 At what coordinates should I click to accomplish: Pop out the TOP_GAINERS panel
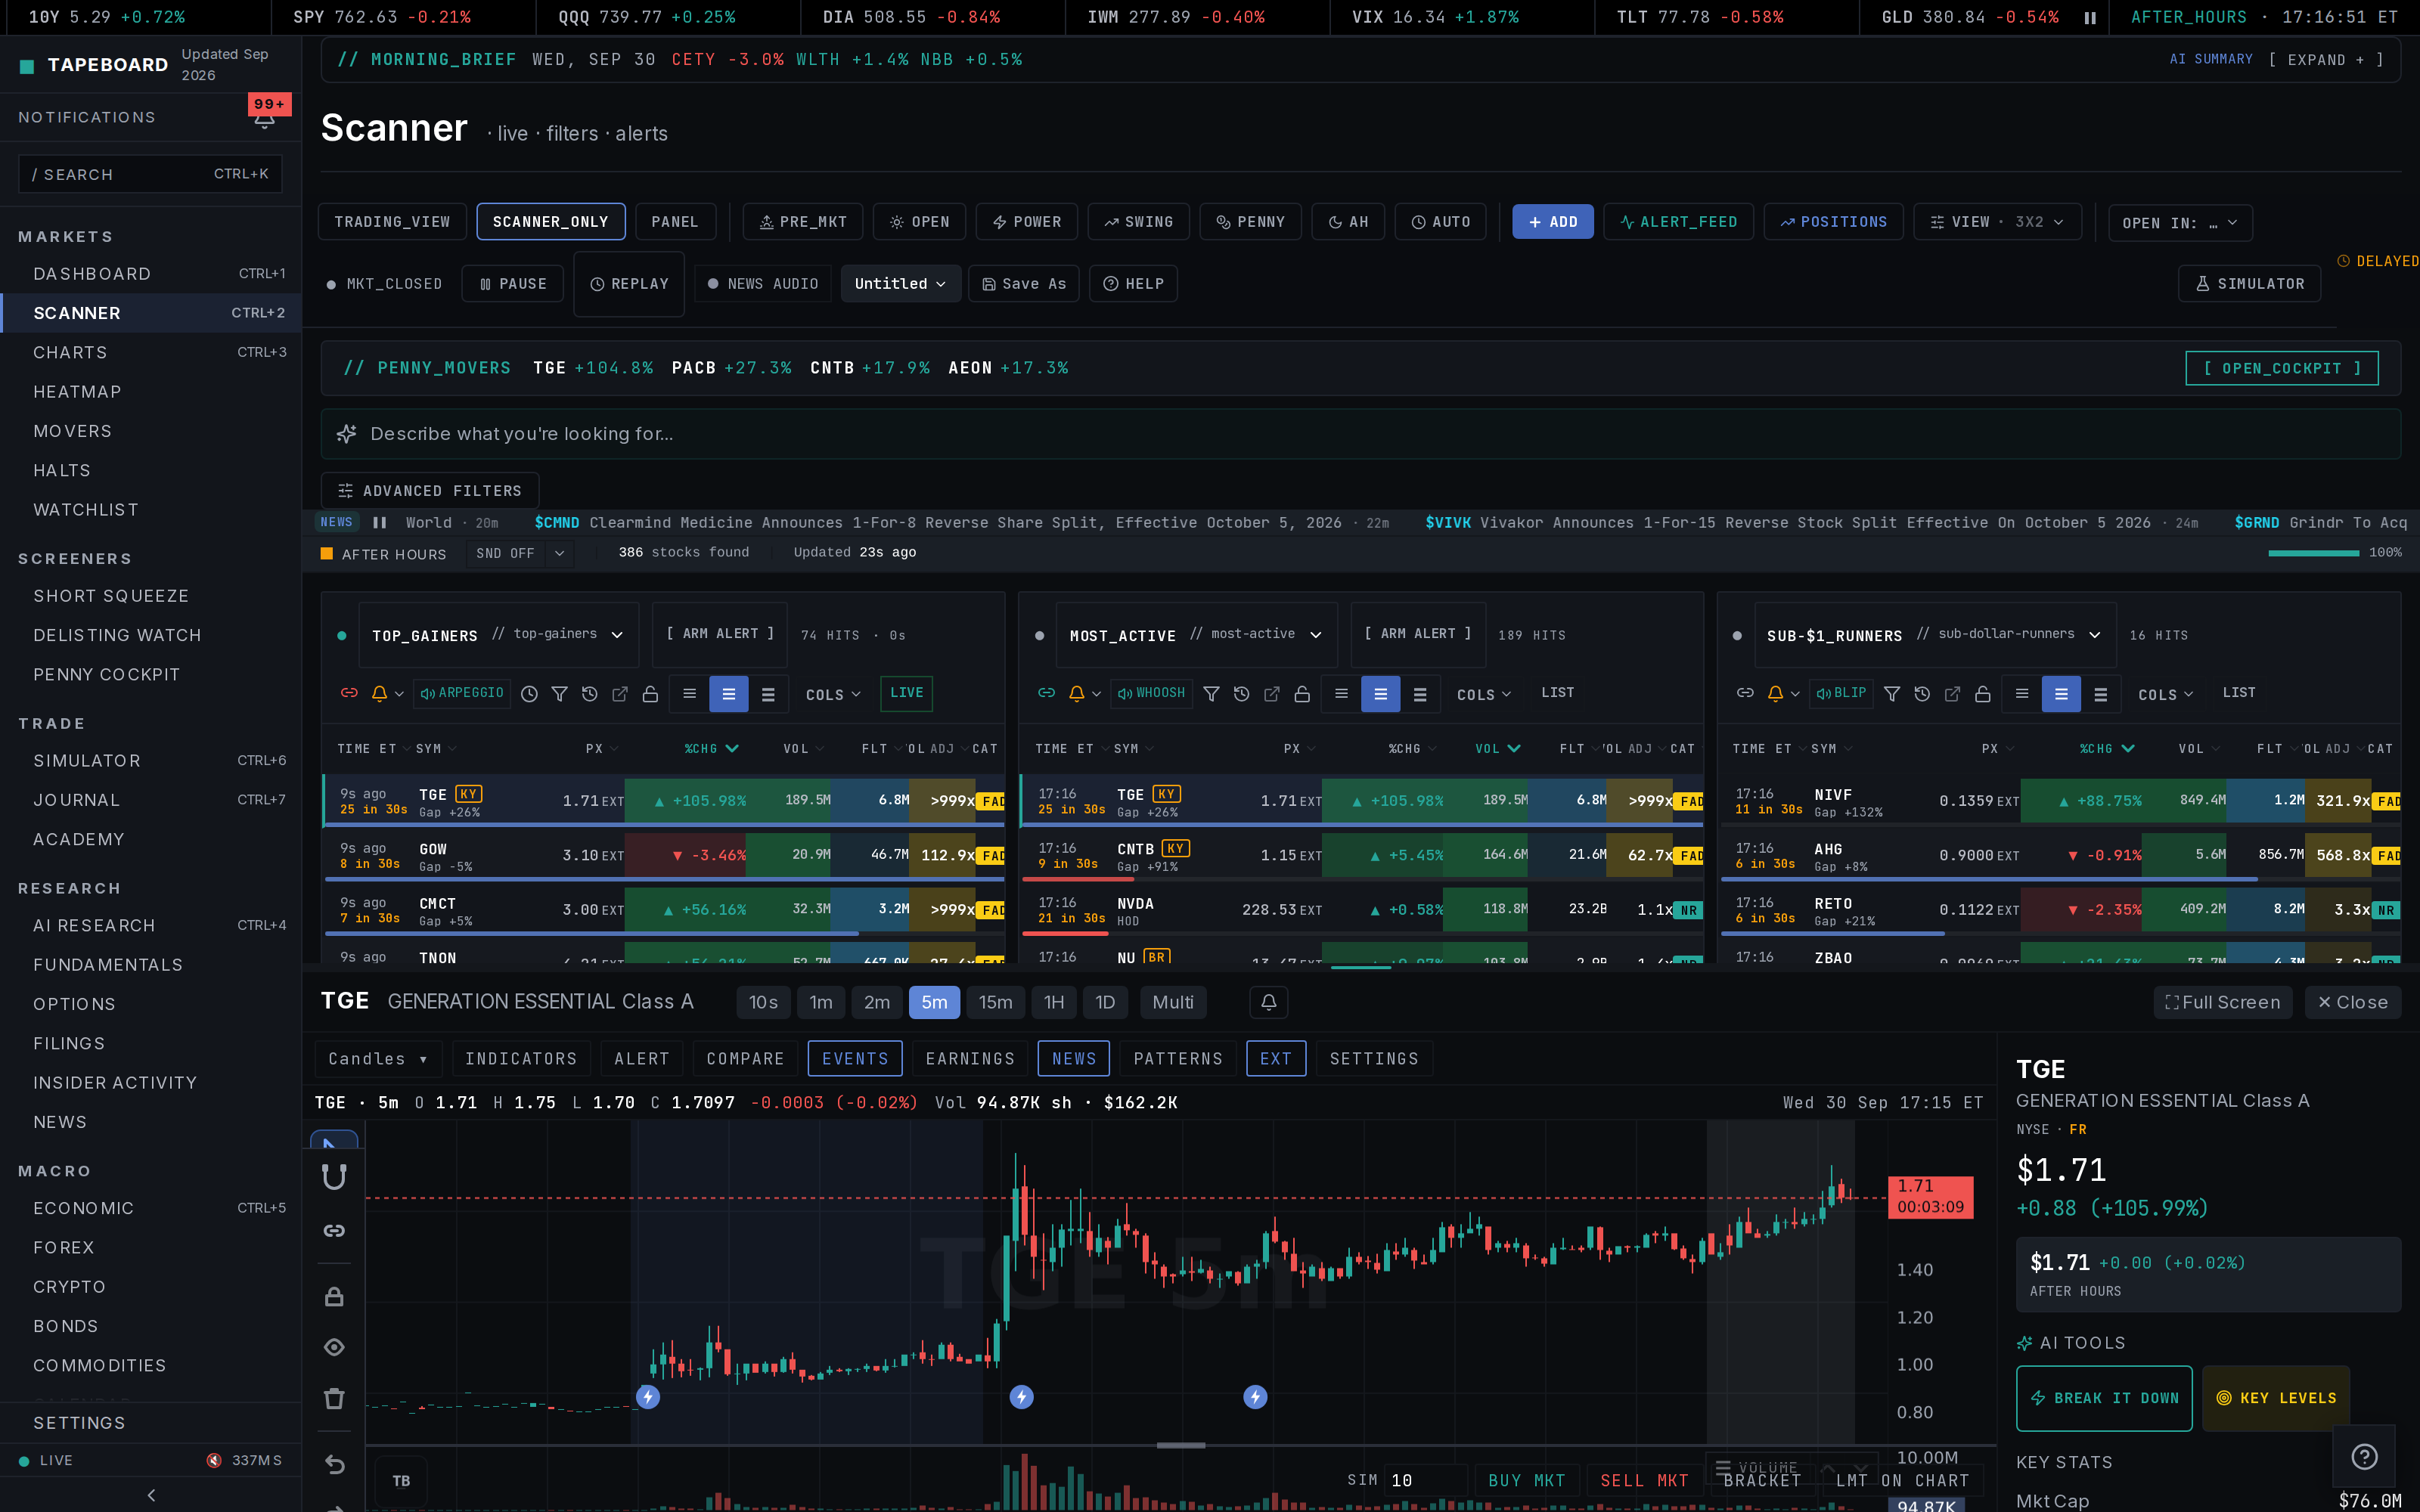(620, 693)
